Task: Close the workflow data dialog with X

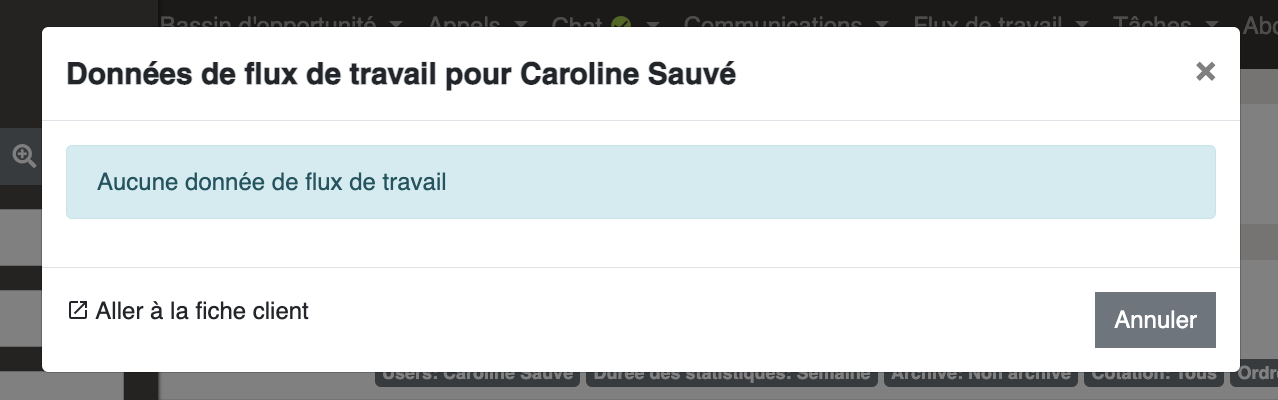Action: tap(1205, 71)
